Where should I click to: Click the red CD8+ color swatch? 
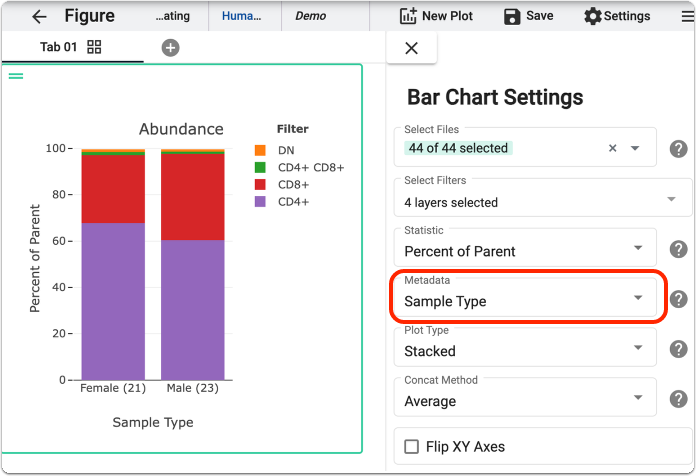(260, 185)
